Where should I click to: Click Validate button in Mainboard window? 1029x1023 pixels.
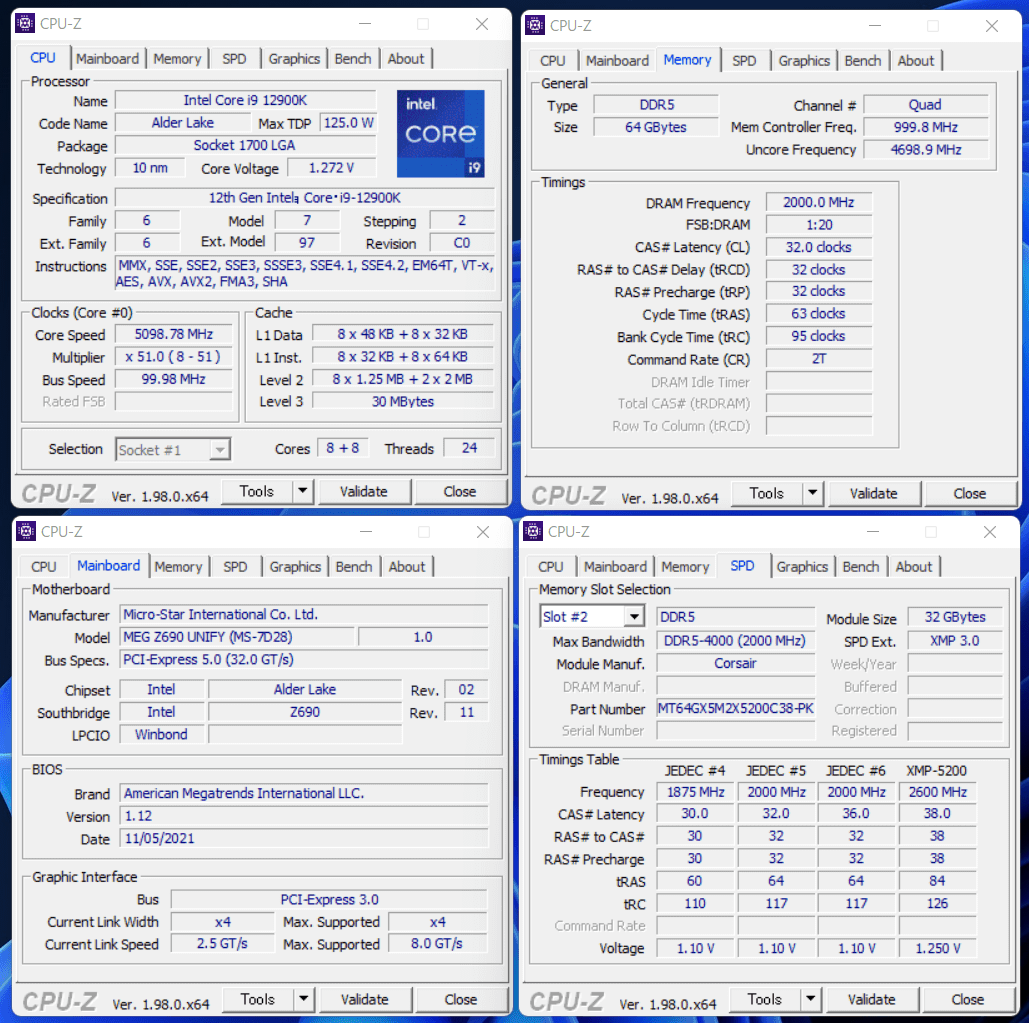365,999
